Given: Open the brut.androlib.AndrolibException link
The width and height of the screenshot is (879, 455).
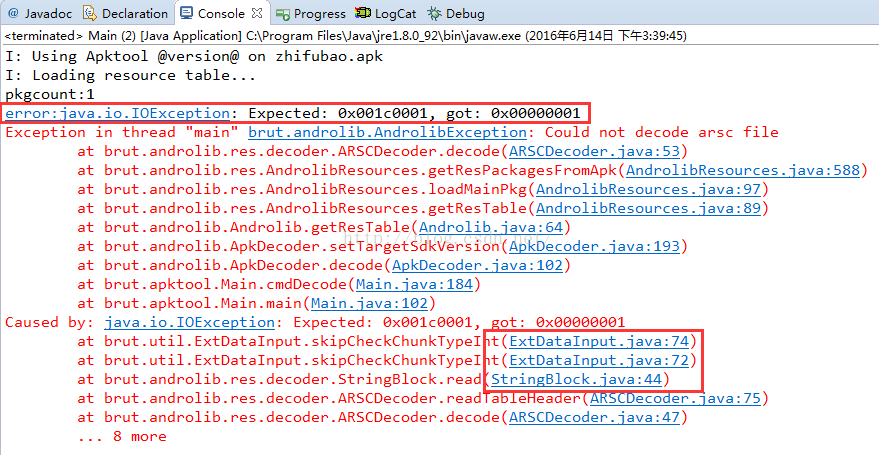Looking at the screenshot, I should [387, 132].
